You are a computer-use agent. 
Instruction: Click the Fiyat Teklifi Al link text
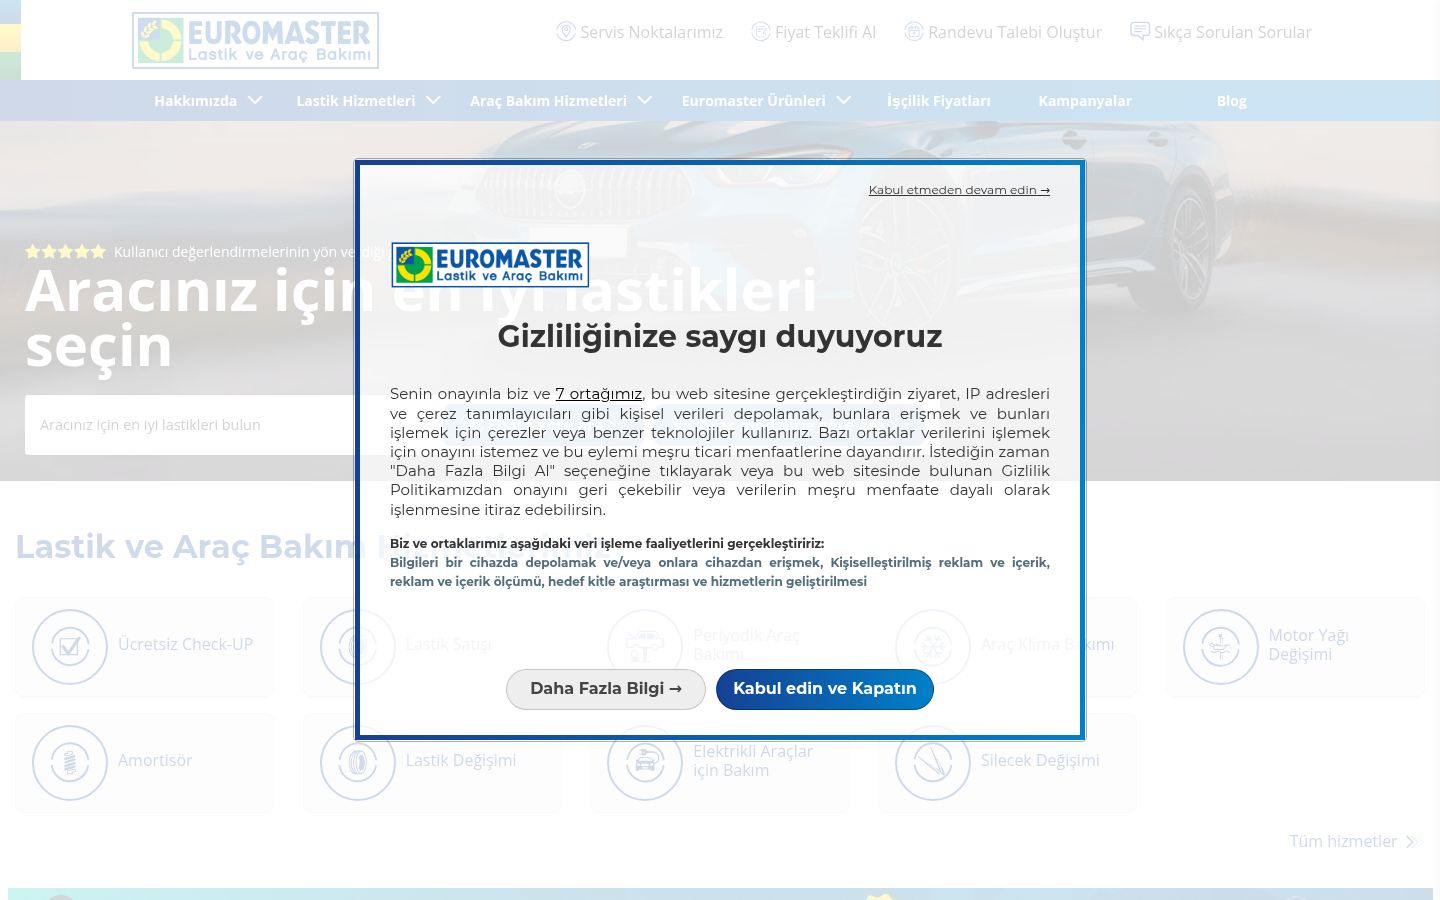825,32
